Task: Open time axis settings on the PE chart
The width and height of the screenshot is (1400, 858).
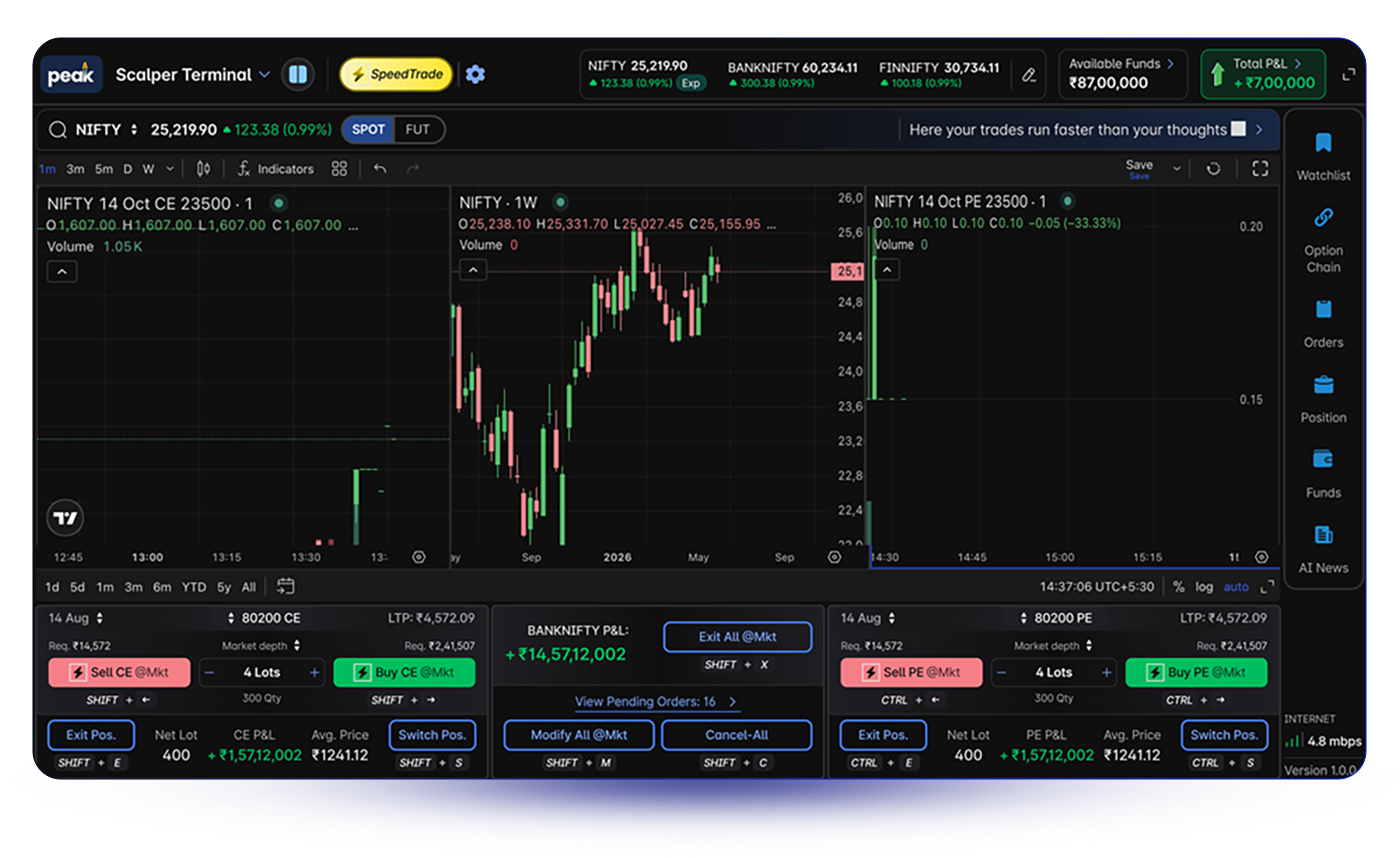Action: 1262,557
